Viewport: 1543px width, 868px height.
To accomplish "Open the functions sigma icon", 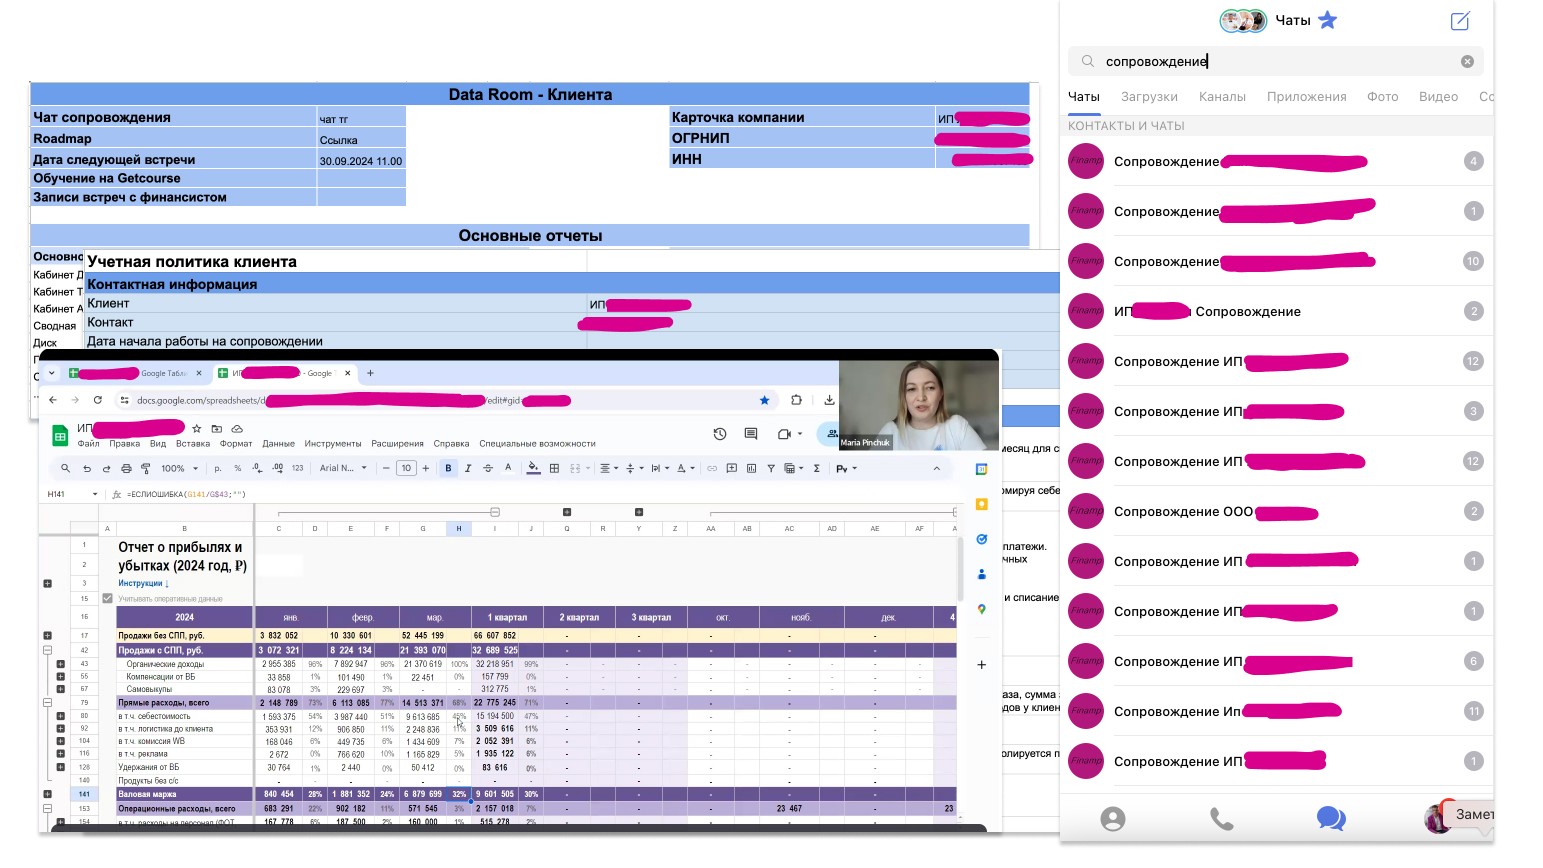I will 817,468.
